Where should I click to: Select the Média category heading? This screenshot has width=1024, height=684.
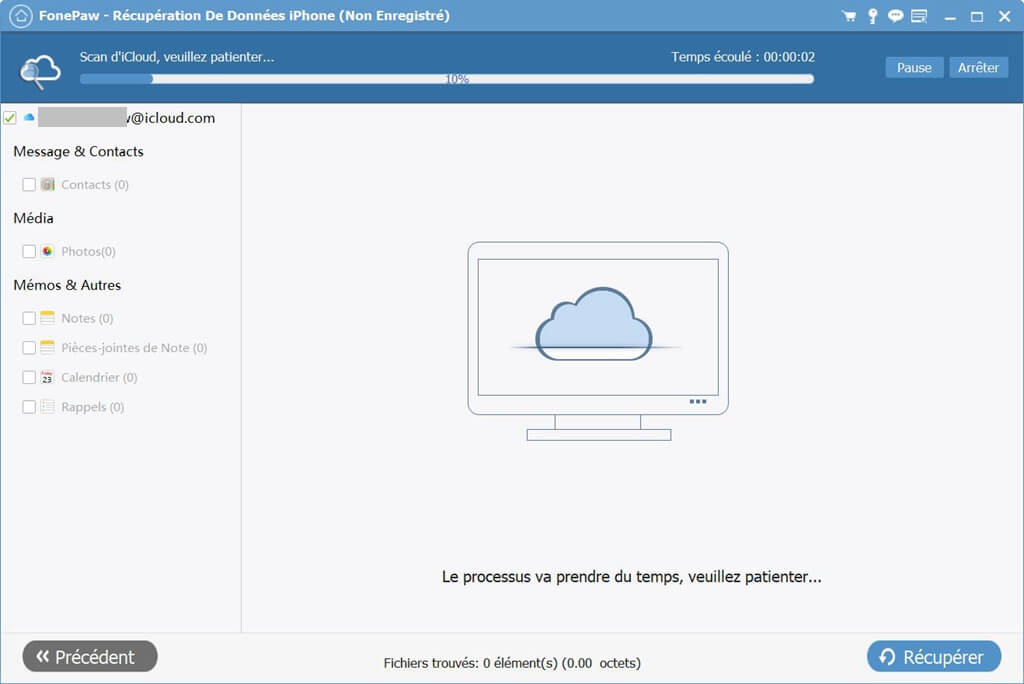(33, 218)
